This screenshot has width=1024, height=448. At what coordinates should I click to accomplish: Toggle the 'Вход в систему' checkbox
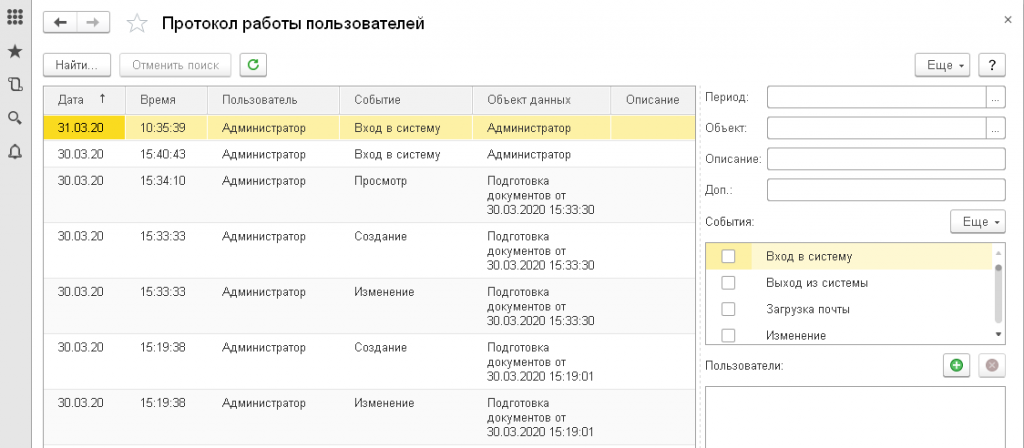tap(728, 257)
